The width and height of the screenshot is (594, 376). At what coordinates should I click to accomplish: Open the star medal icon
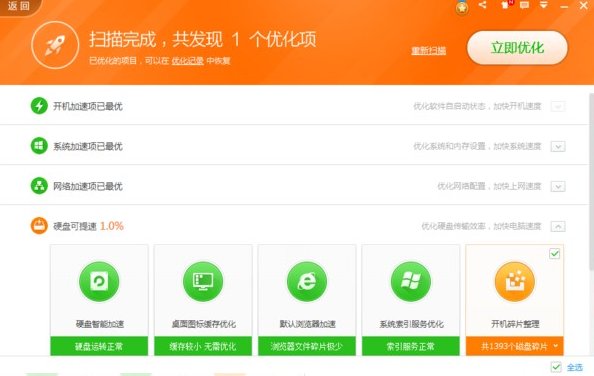coord(461,7)
